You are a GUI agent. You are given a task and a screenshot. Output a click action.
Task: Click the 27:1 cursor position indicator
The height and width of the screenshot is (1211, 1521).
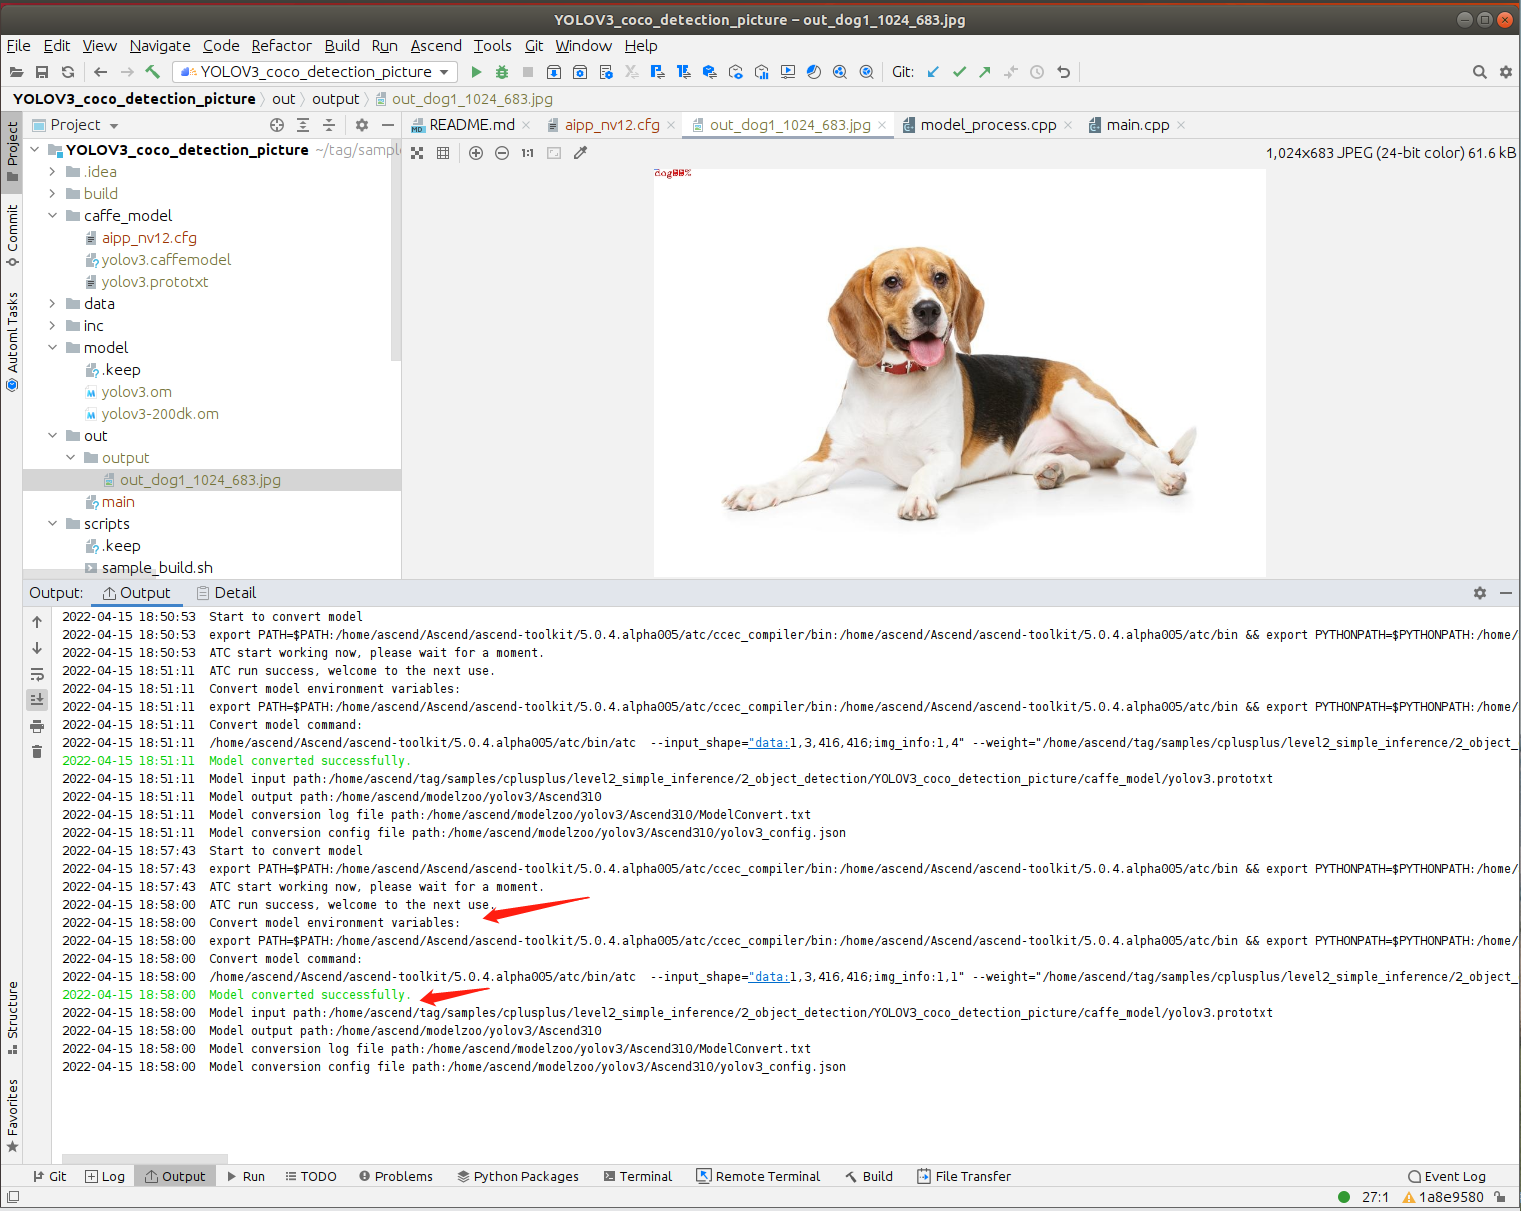pyautogui.click(x=1375, y=1197)
